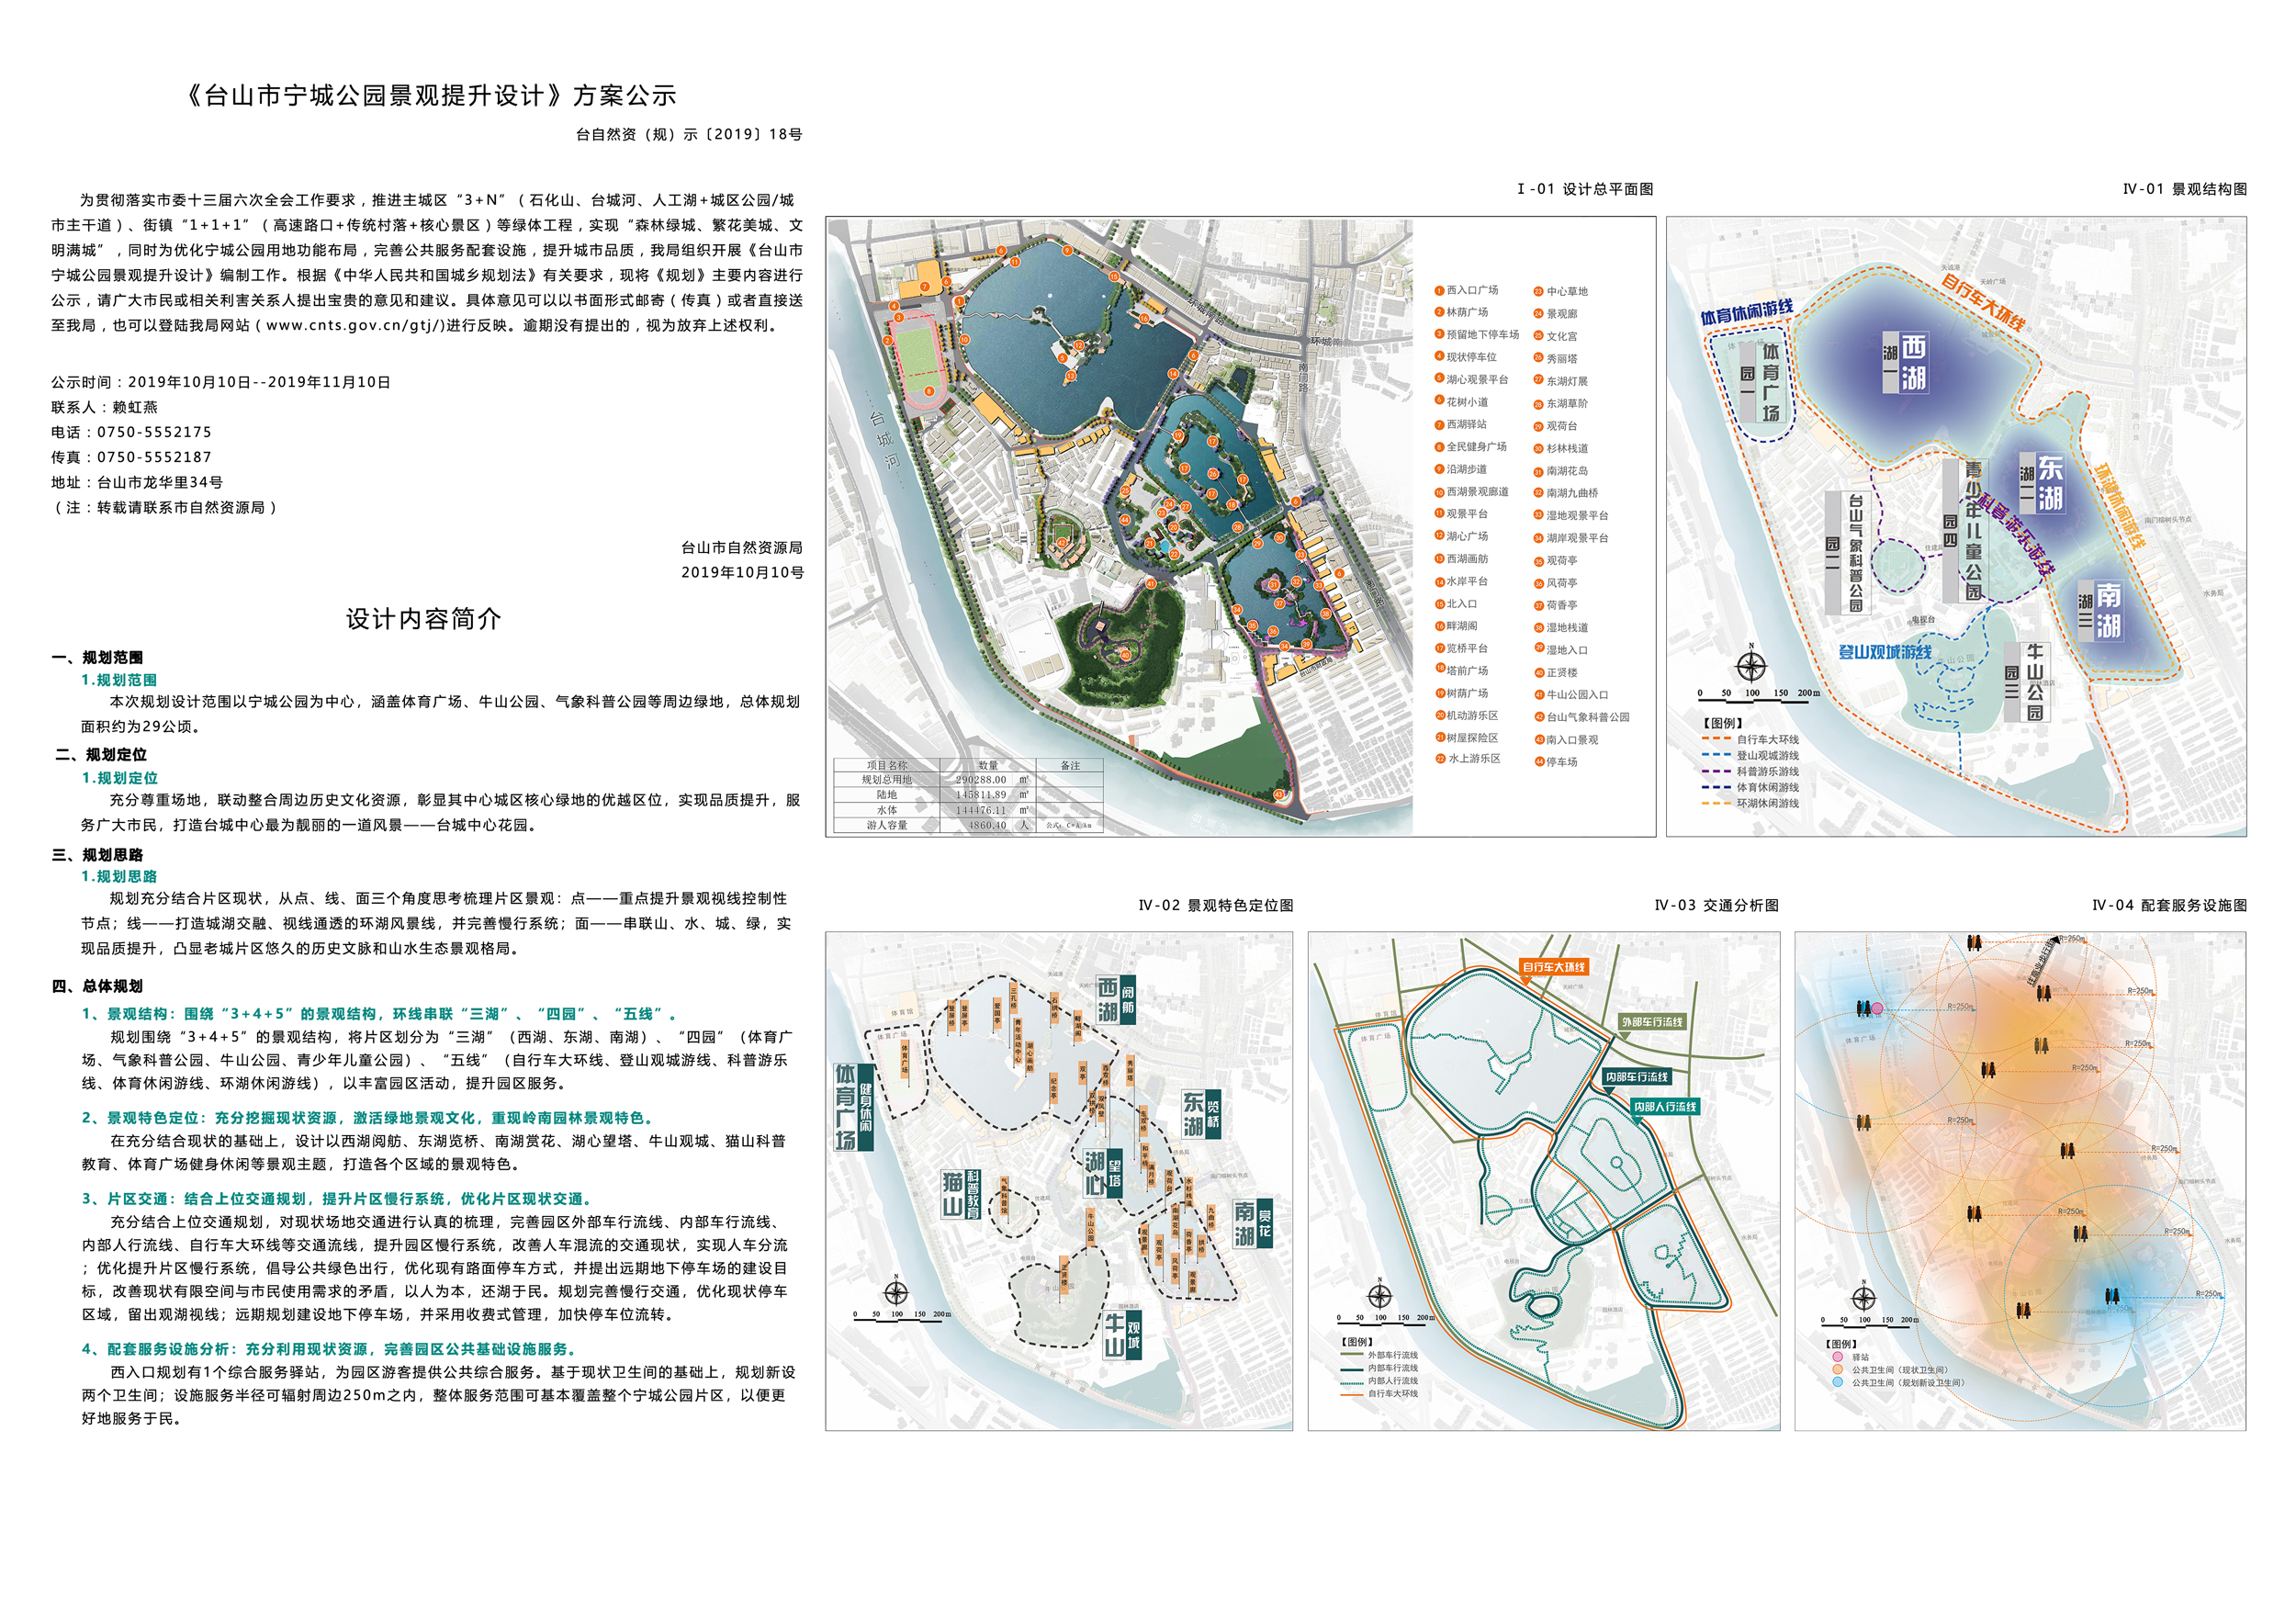
Task: Click the 规划总用地 row label in the table
Action: tap(887, 780)
